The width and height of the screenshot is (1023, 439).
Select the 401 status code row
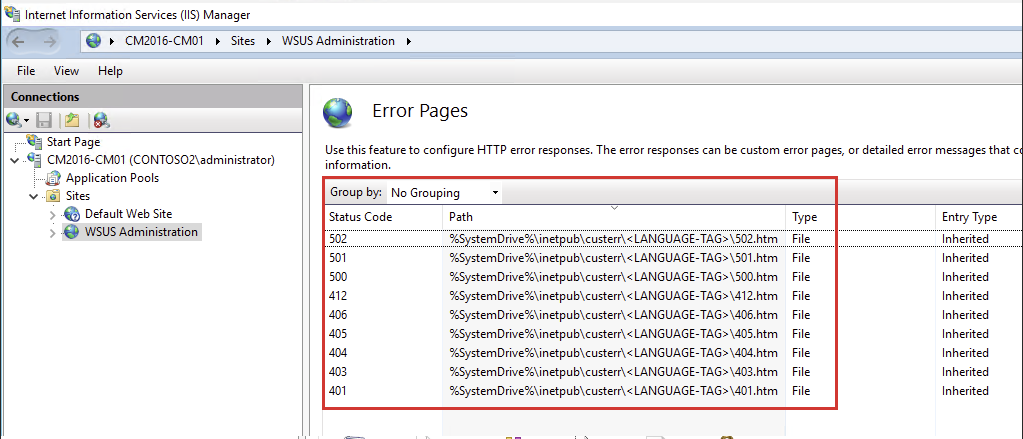pos(673,391)
